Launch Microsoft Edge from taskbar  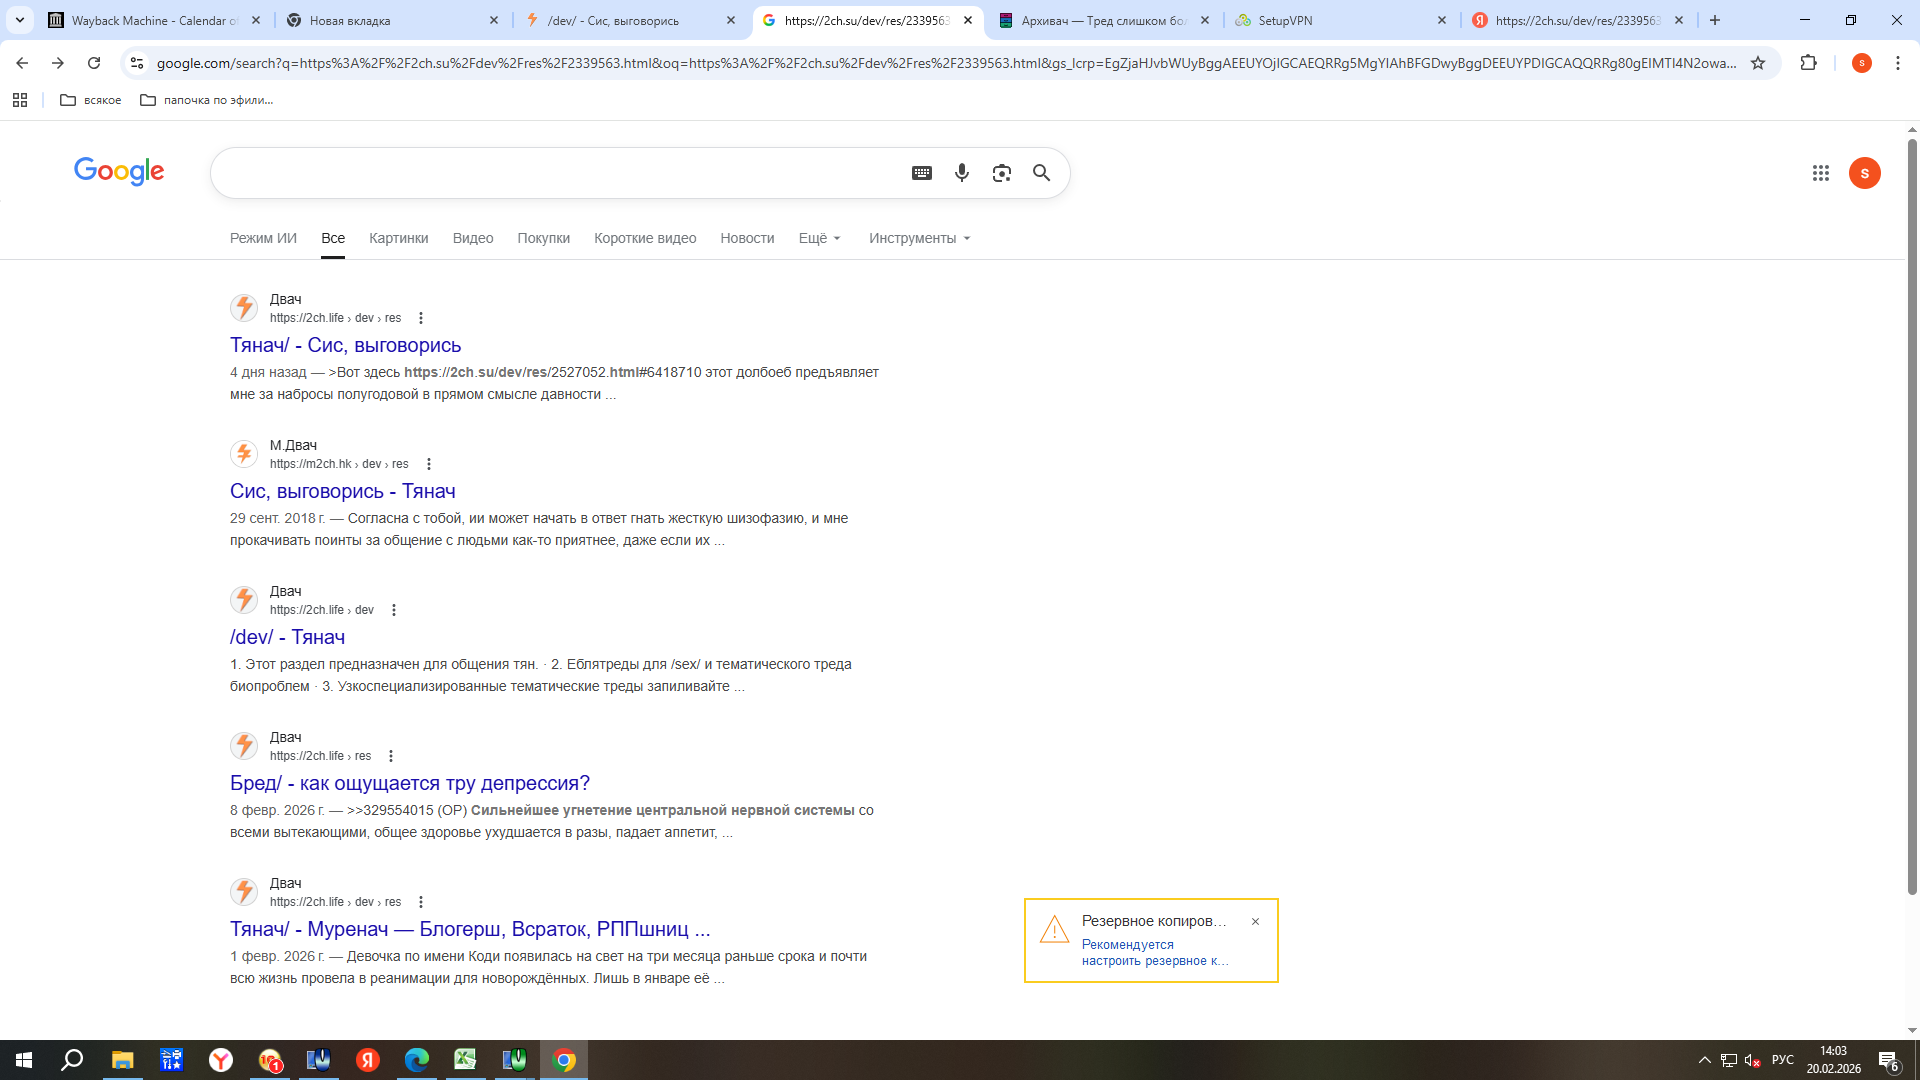[x=417, y=1060]
